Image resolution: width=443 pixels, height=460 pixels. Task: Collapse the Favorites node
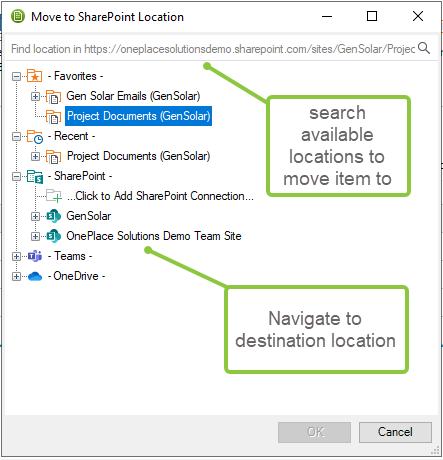pos(16,76)
